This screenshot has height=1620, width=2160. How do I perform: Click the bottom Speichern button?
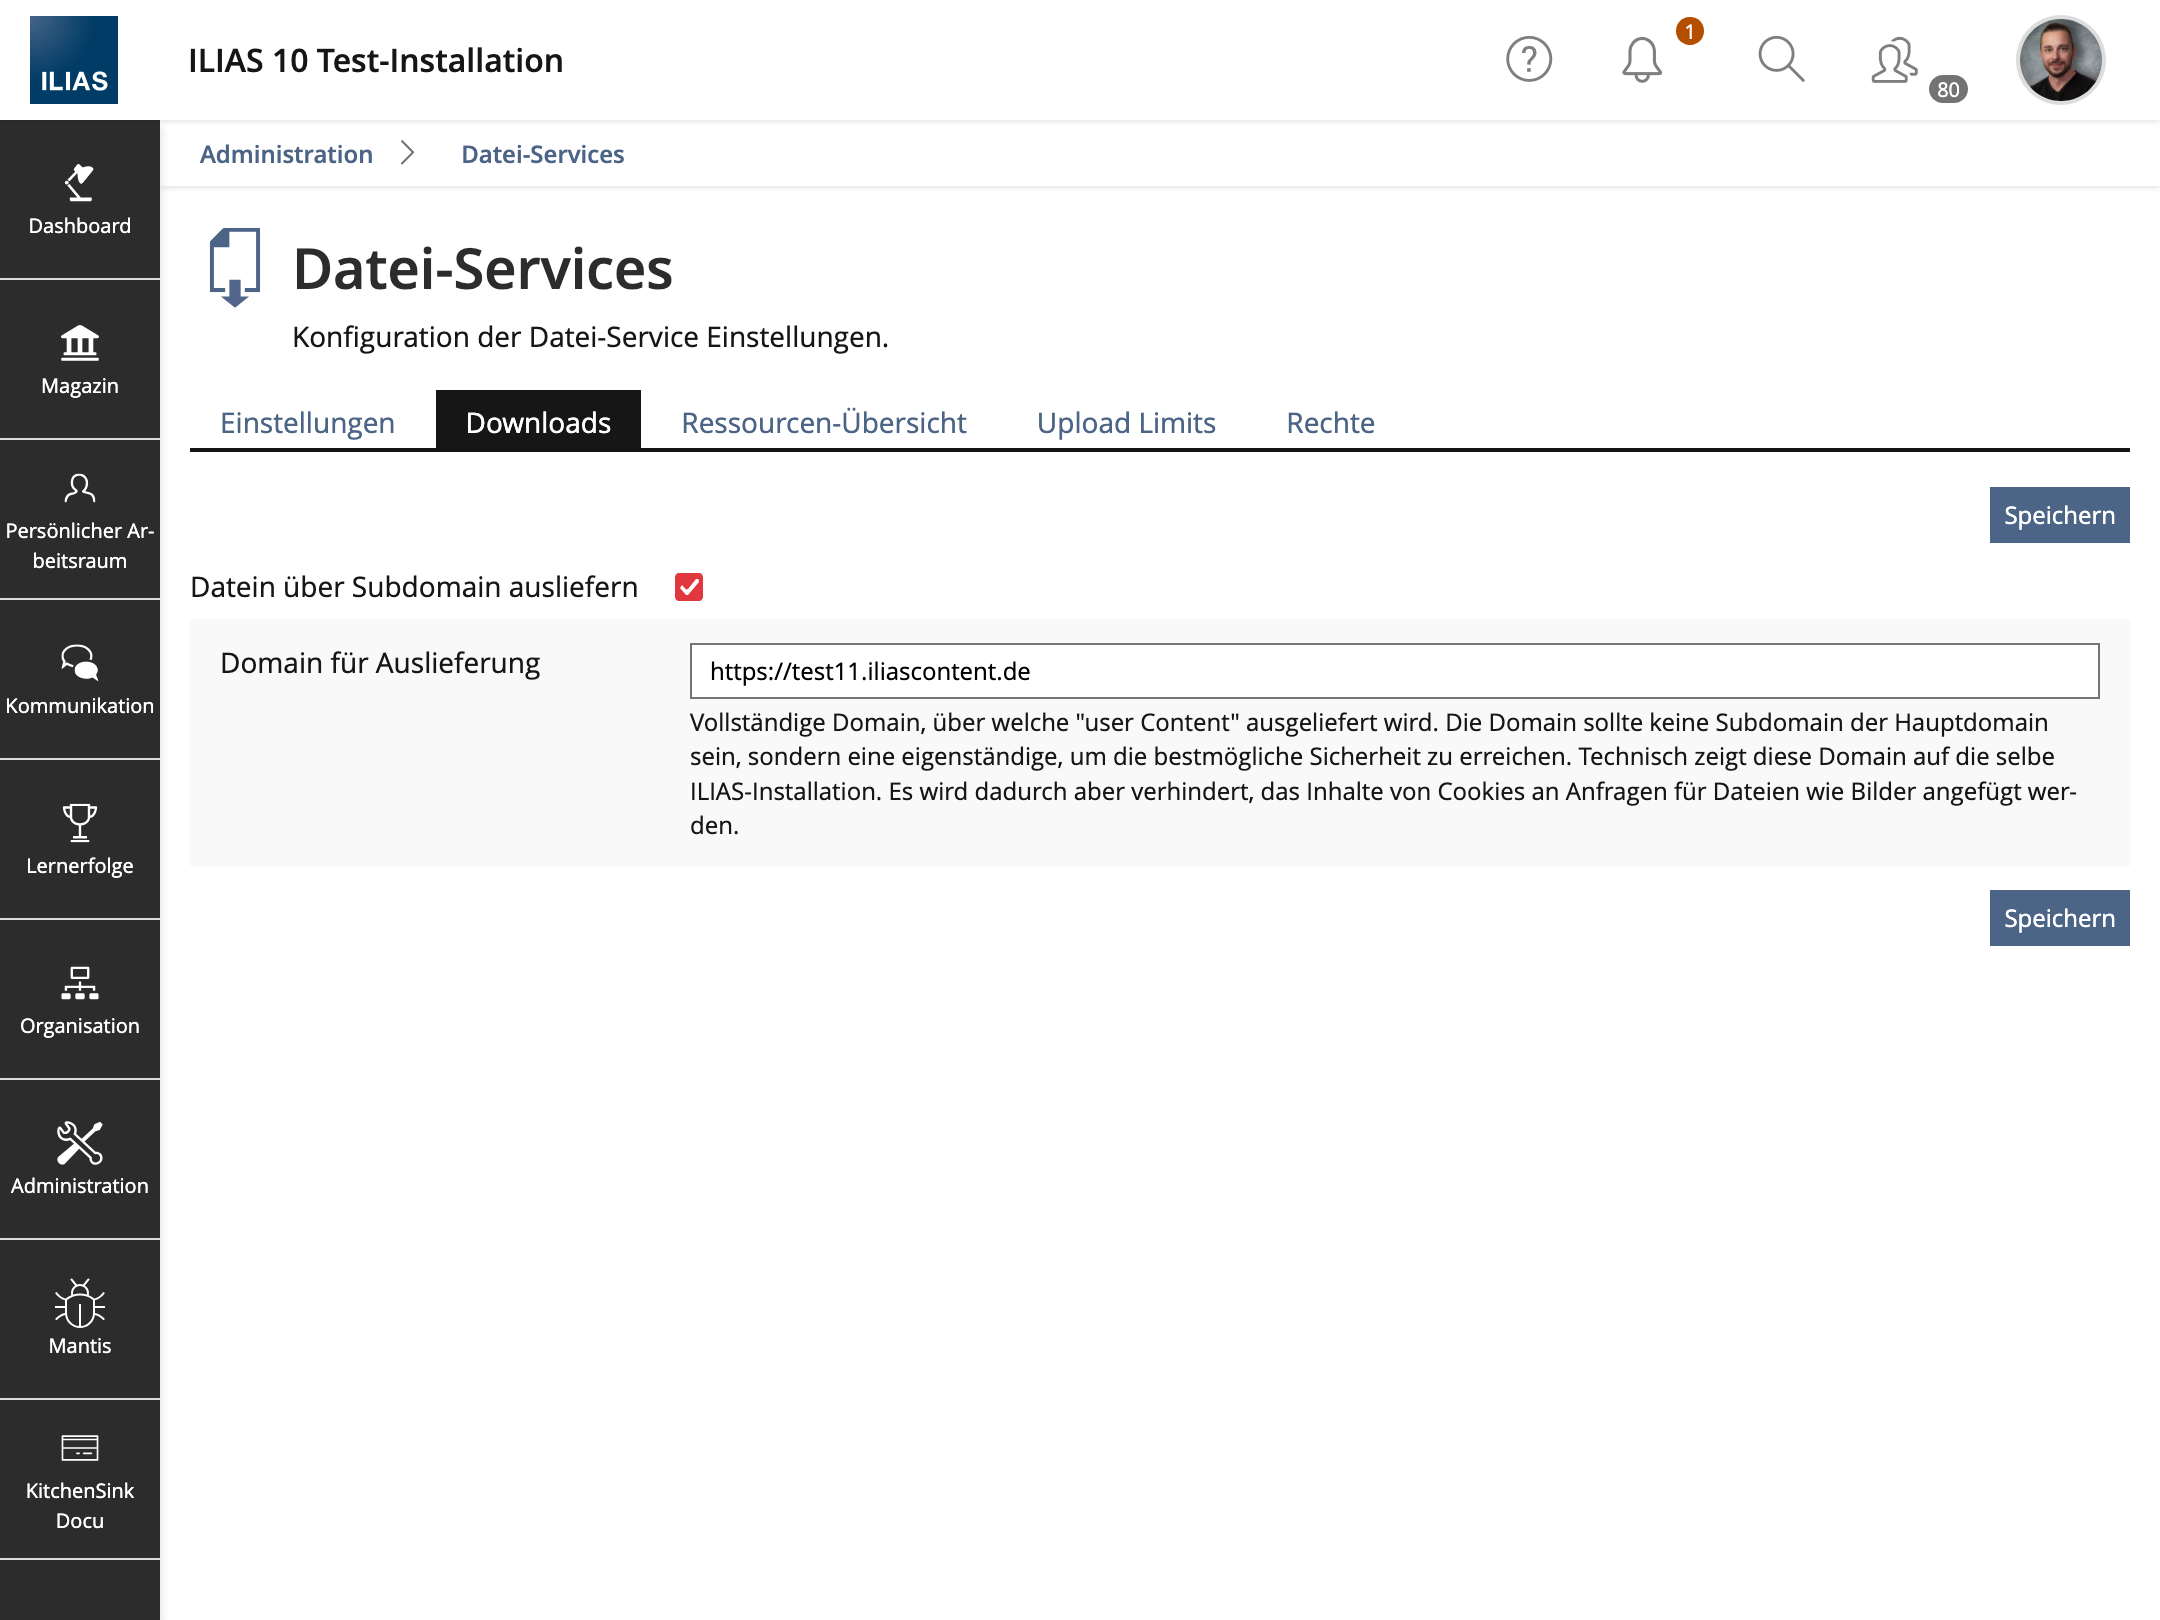coord(2059,918)
